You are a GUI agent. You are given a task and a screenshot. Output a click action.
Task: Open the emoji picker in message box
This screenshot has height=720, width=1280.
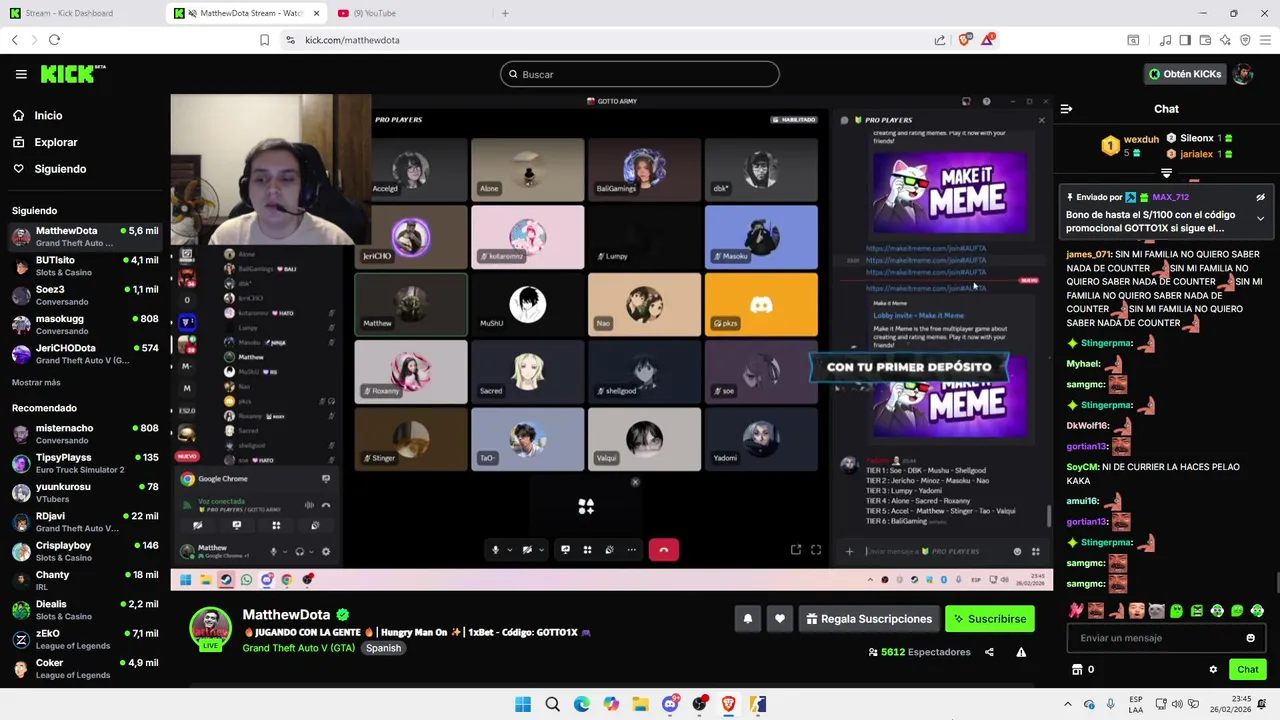click(x=1250, y=638)
